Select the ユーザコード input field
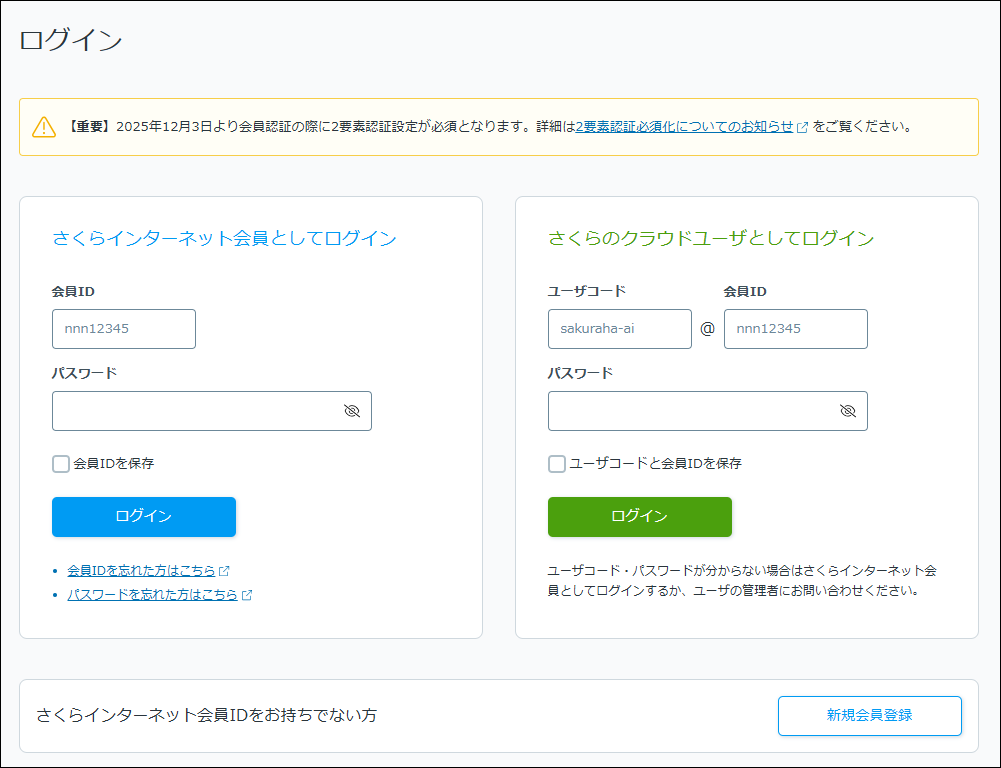Screen dimensions: 1001x768 click(619, 329)
